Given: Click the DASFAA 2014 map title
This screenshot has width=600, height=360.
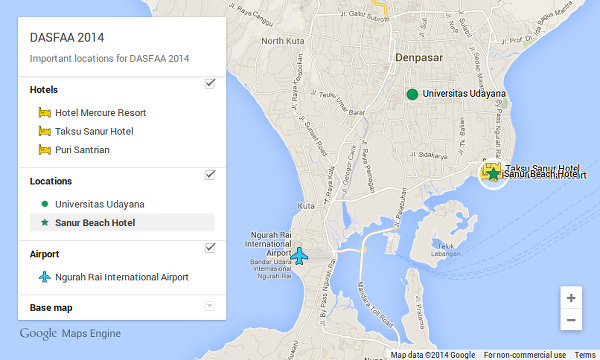Looking at the screenshot, I should tap(67, 37).
